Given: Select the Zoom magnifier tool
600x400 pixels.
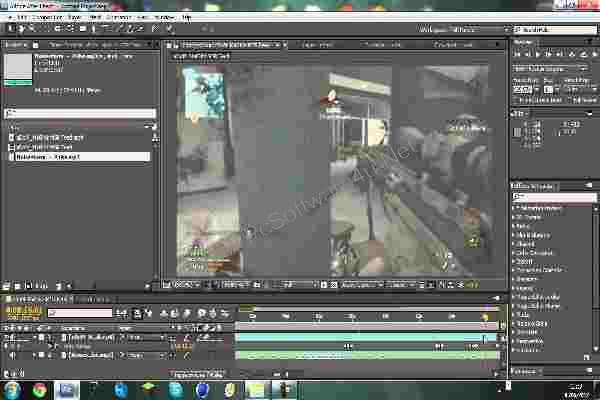Looking at the screenshot, I should point(31,29).
